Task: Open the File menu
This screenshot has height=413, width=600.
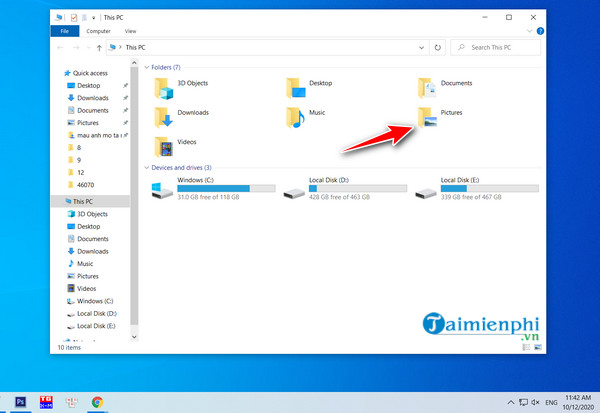Action: click(65, 31)
